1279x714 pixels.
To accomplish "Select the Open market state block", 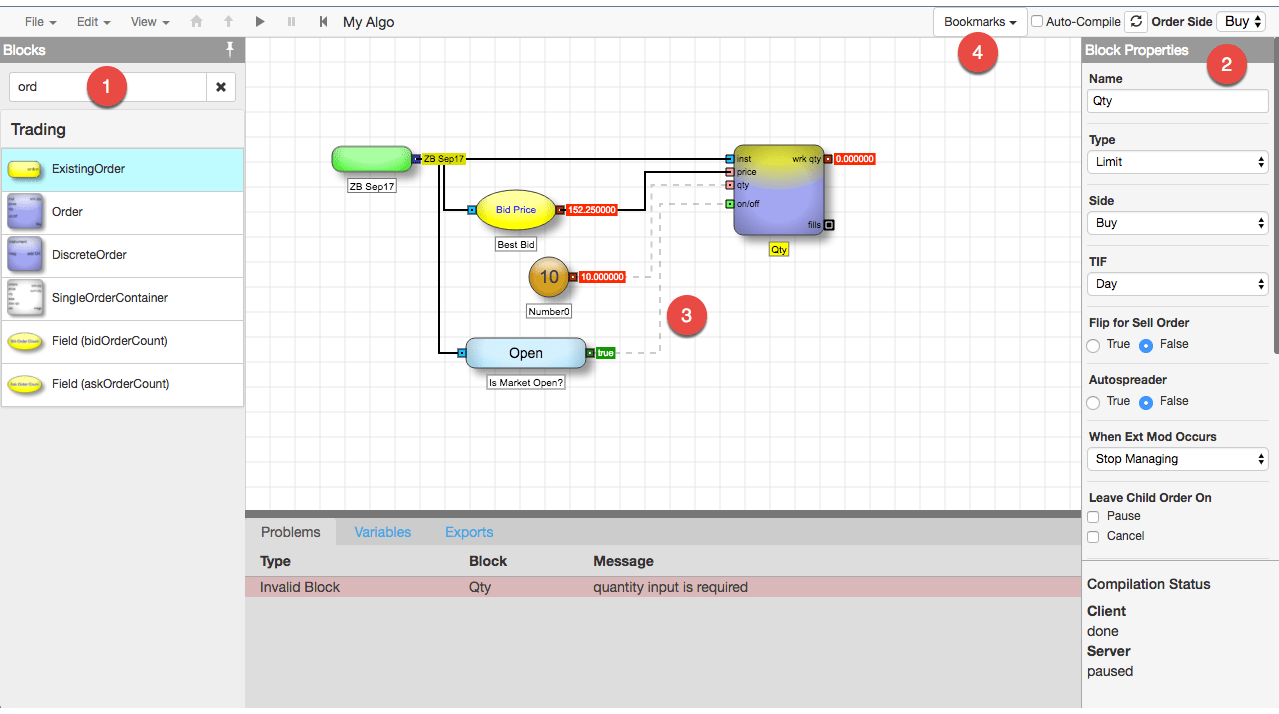I will click(526, 353).
